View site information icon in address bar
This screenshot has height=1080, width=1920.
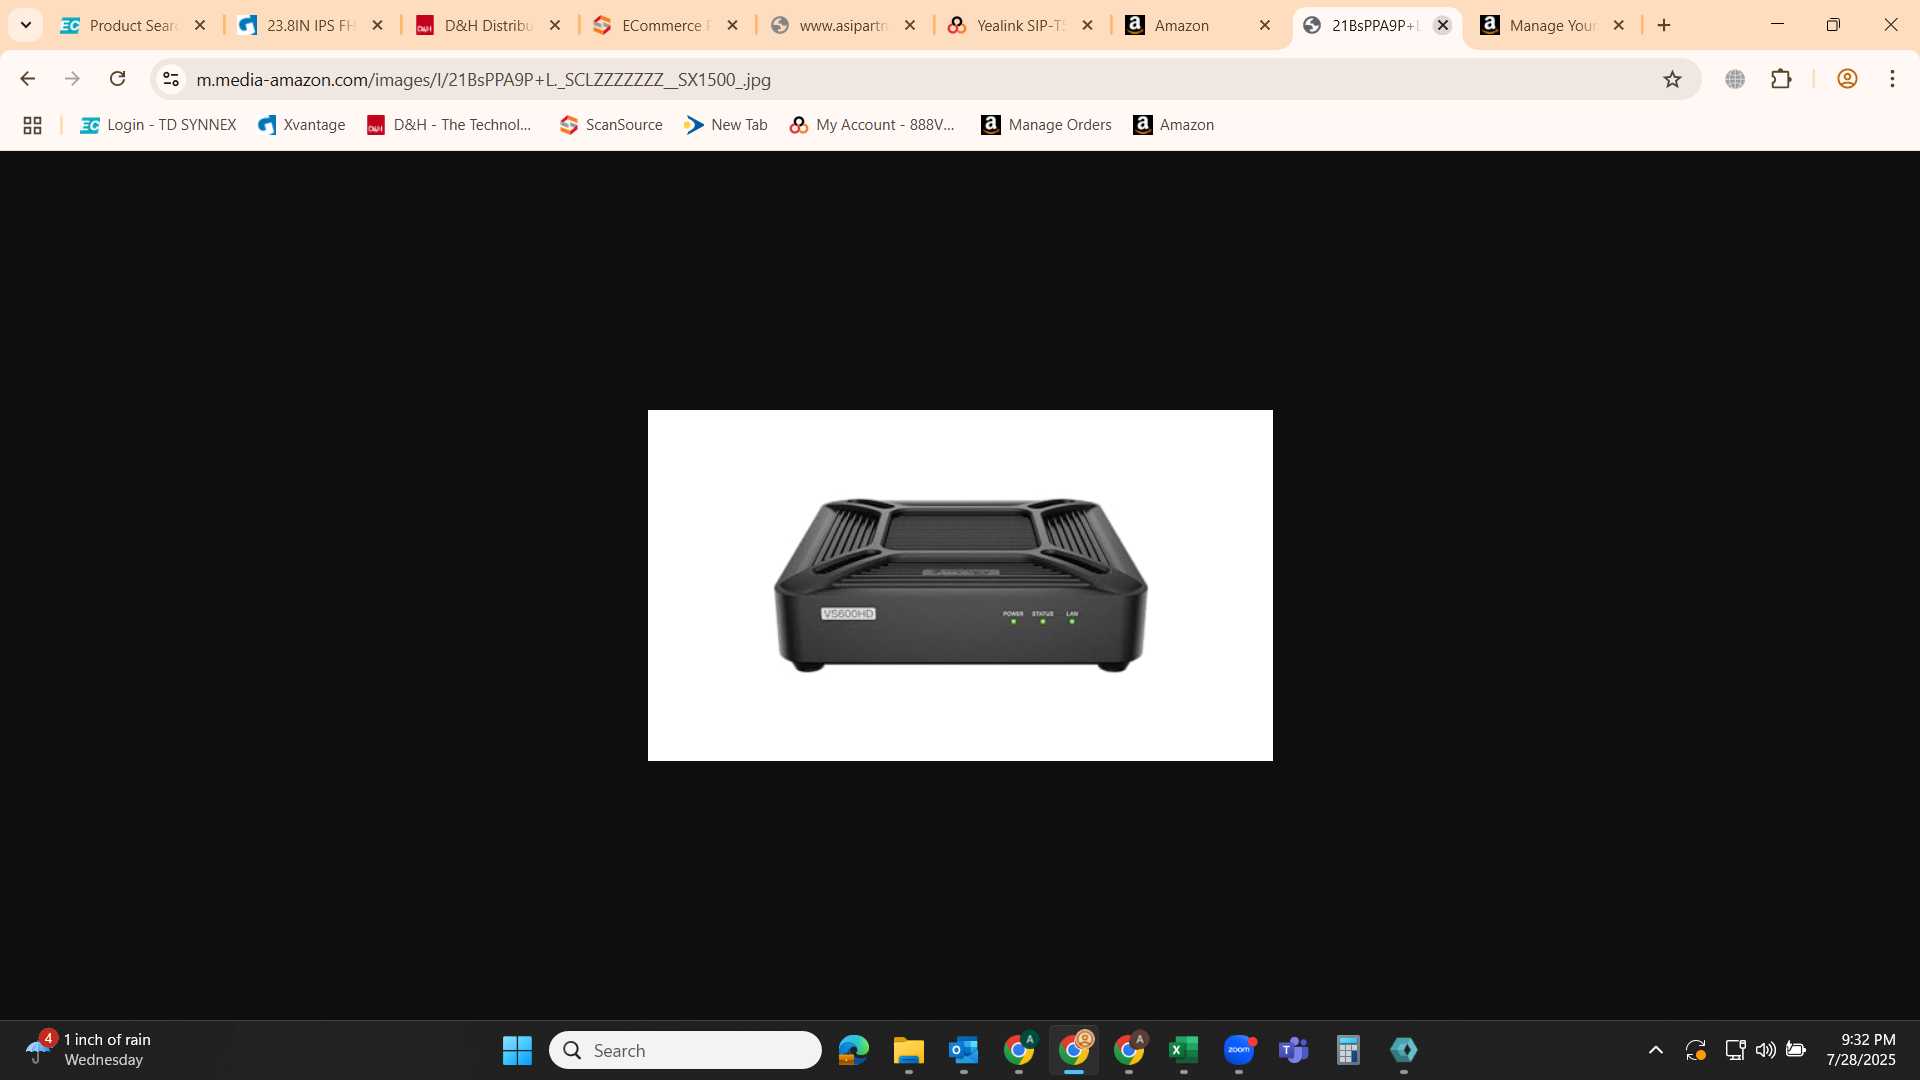171,79
